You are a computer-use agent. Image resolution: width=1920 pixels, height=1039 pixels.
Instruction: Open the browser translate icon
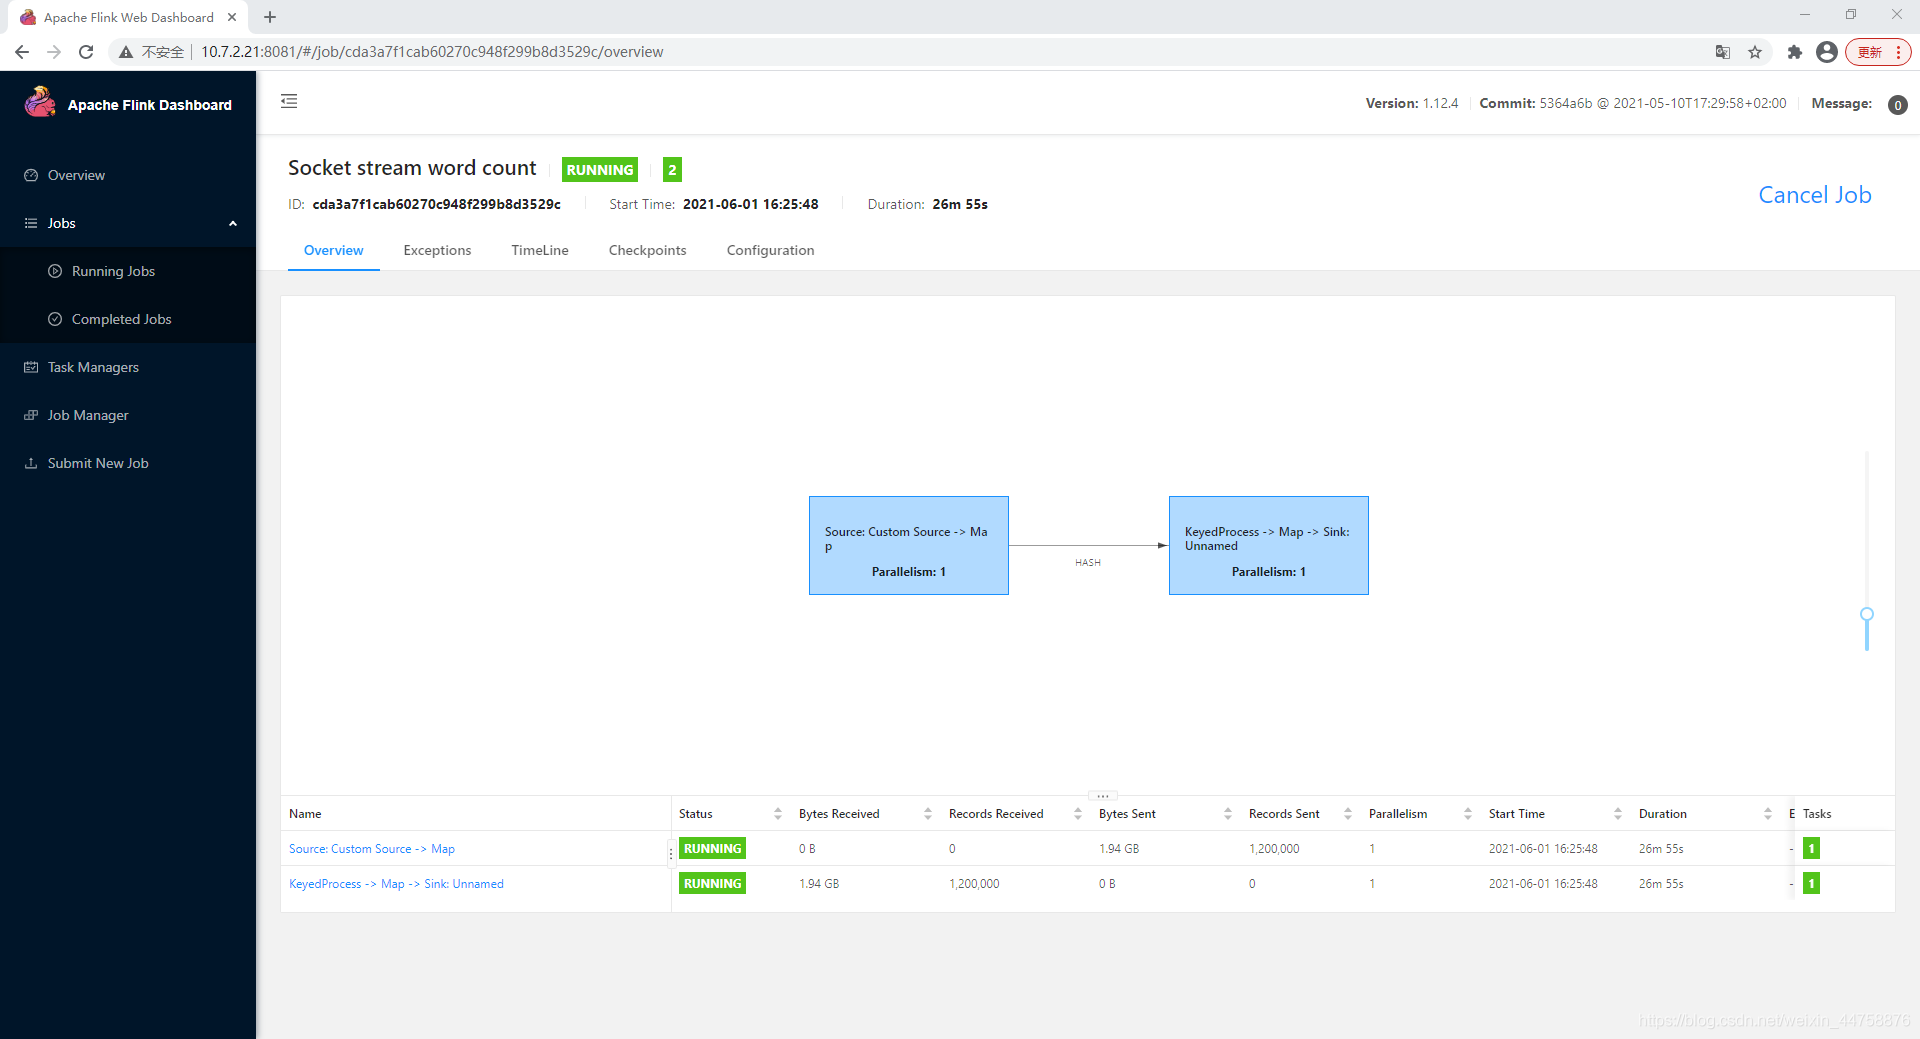tap(1723, 52)
